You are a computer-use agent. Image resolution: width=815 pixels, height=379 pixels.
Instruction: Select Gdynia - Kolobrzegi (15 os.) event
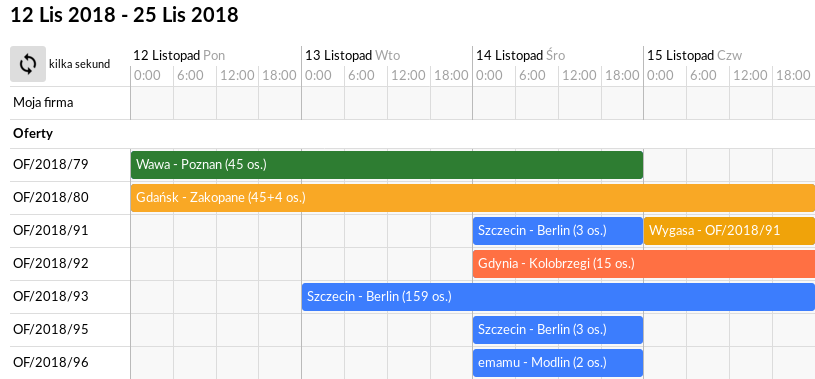tap(644, 264)
